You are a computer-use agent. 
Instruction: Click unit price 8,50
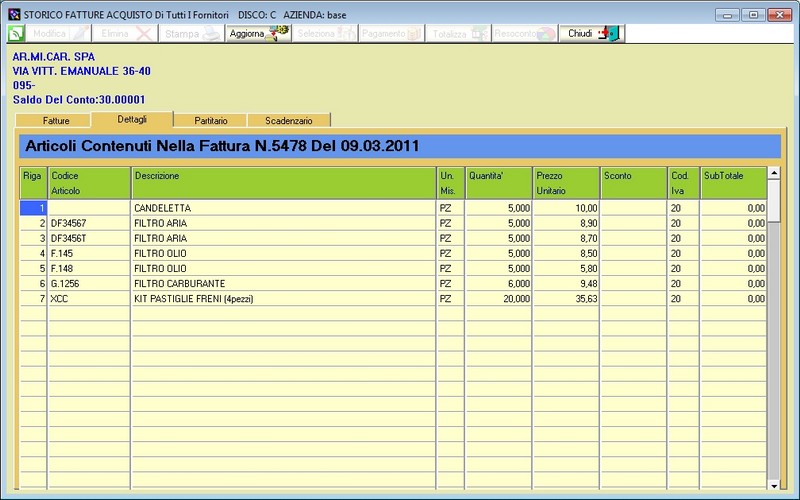click(x=588, y=254)
